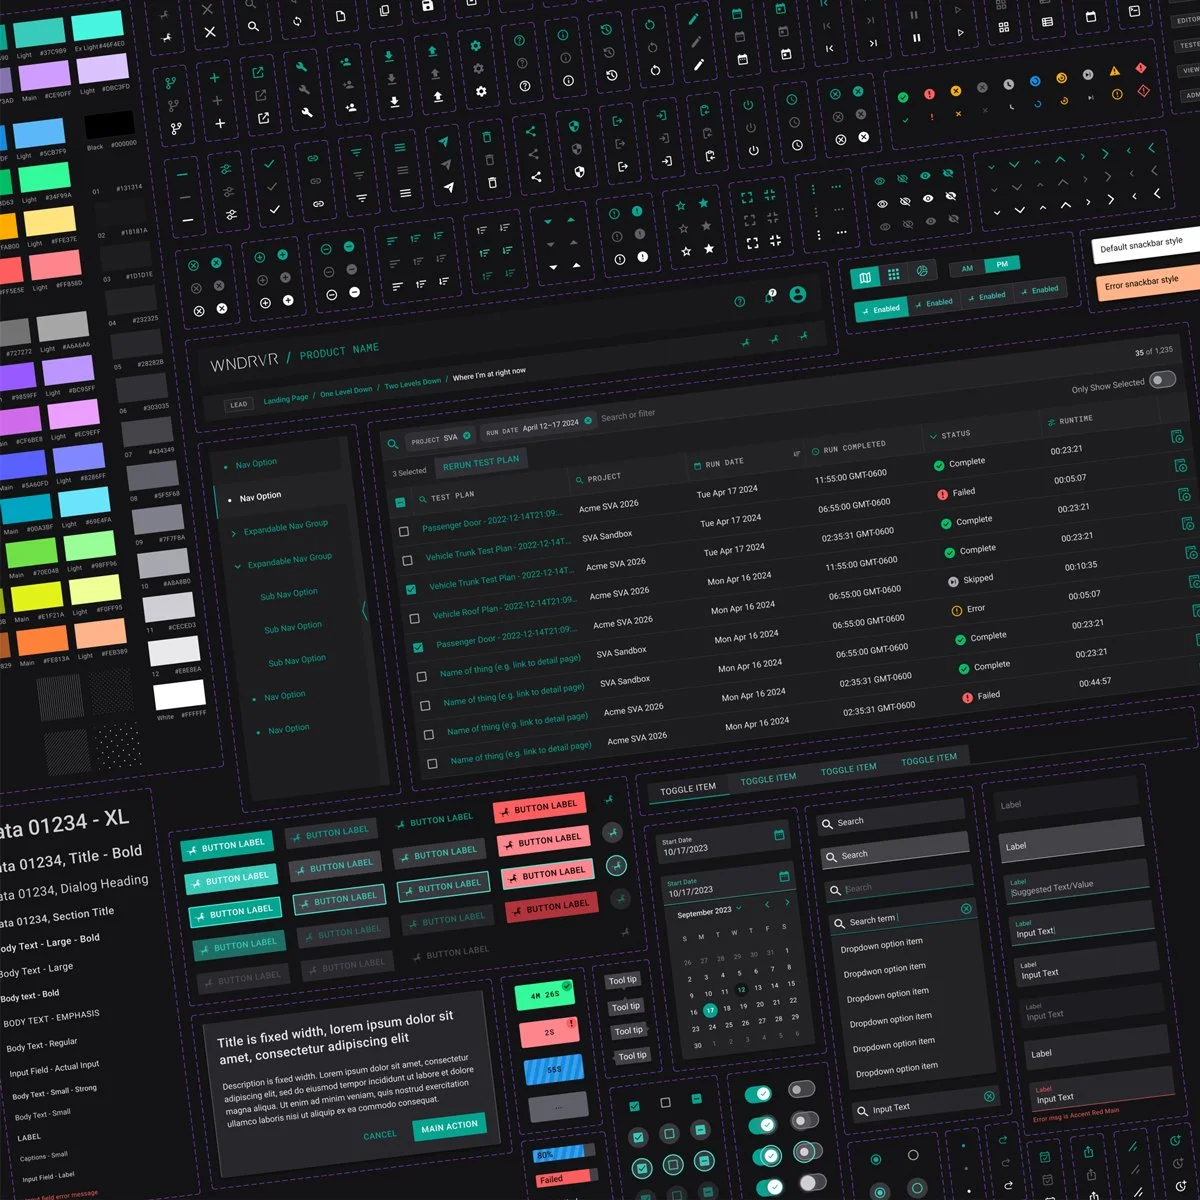Click the white download icon in icon grid

coord(394,102)
